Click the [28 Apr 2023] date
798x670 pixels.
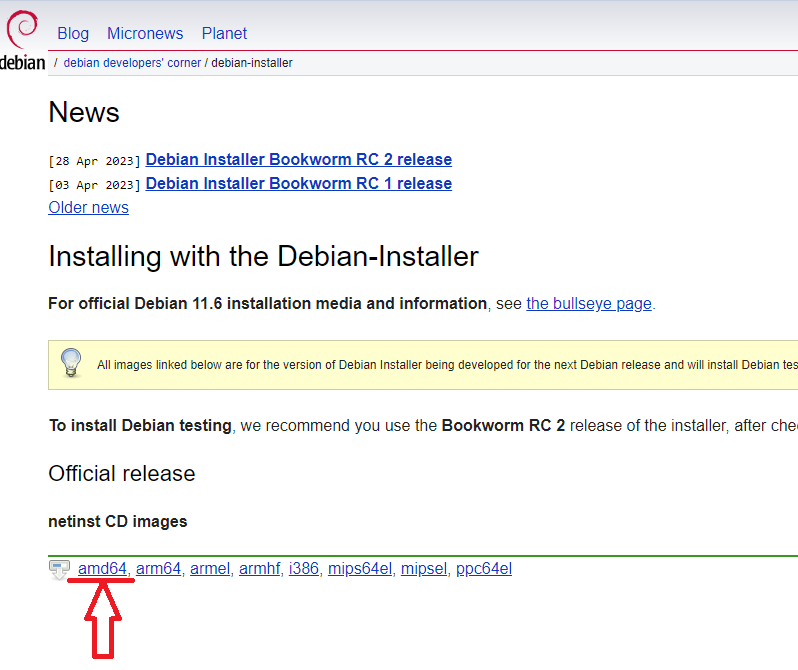point(94,161)
